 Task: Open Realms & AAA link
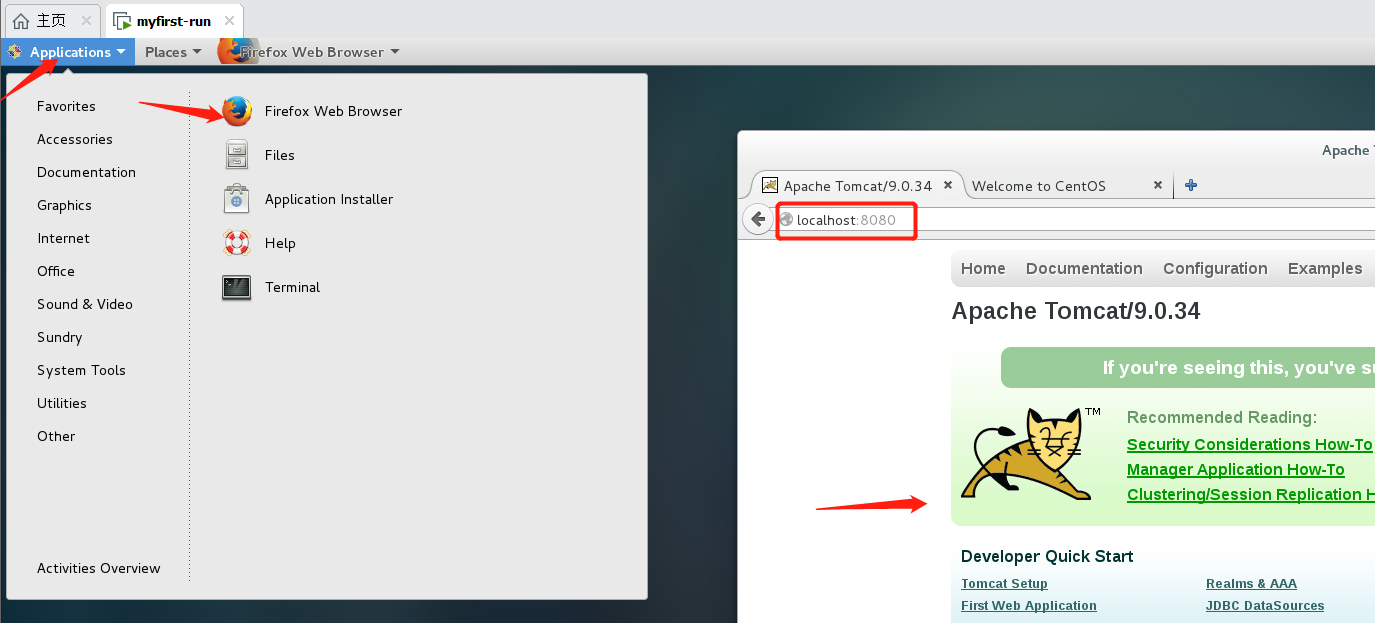(x=1251, y=583)
